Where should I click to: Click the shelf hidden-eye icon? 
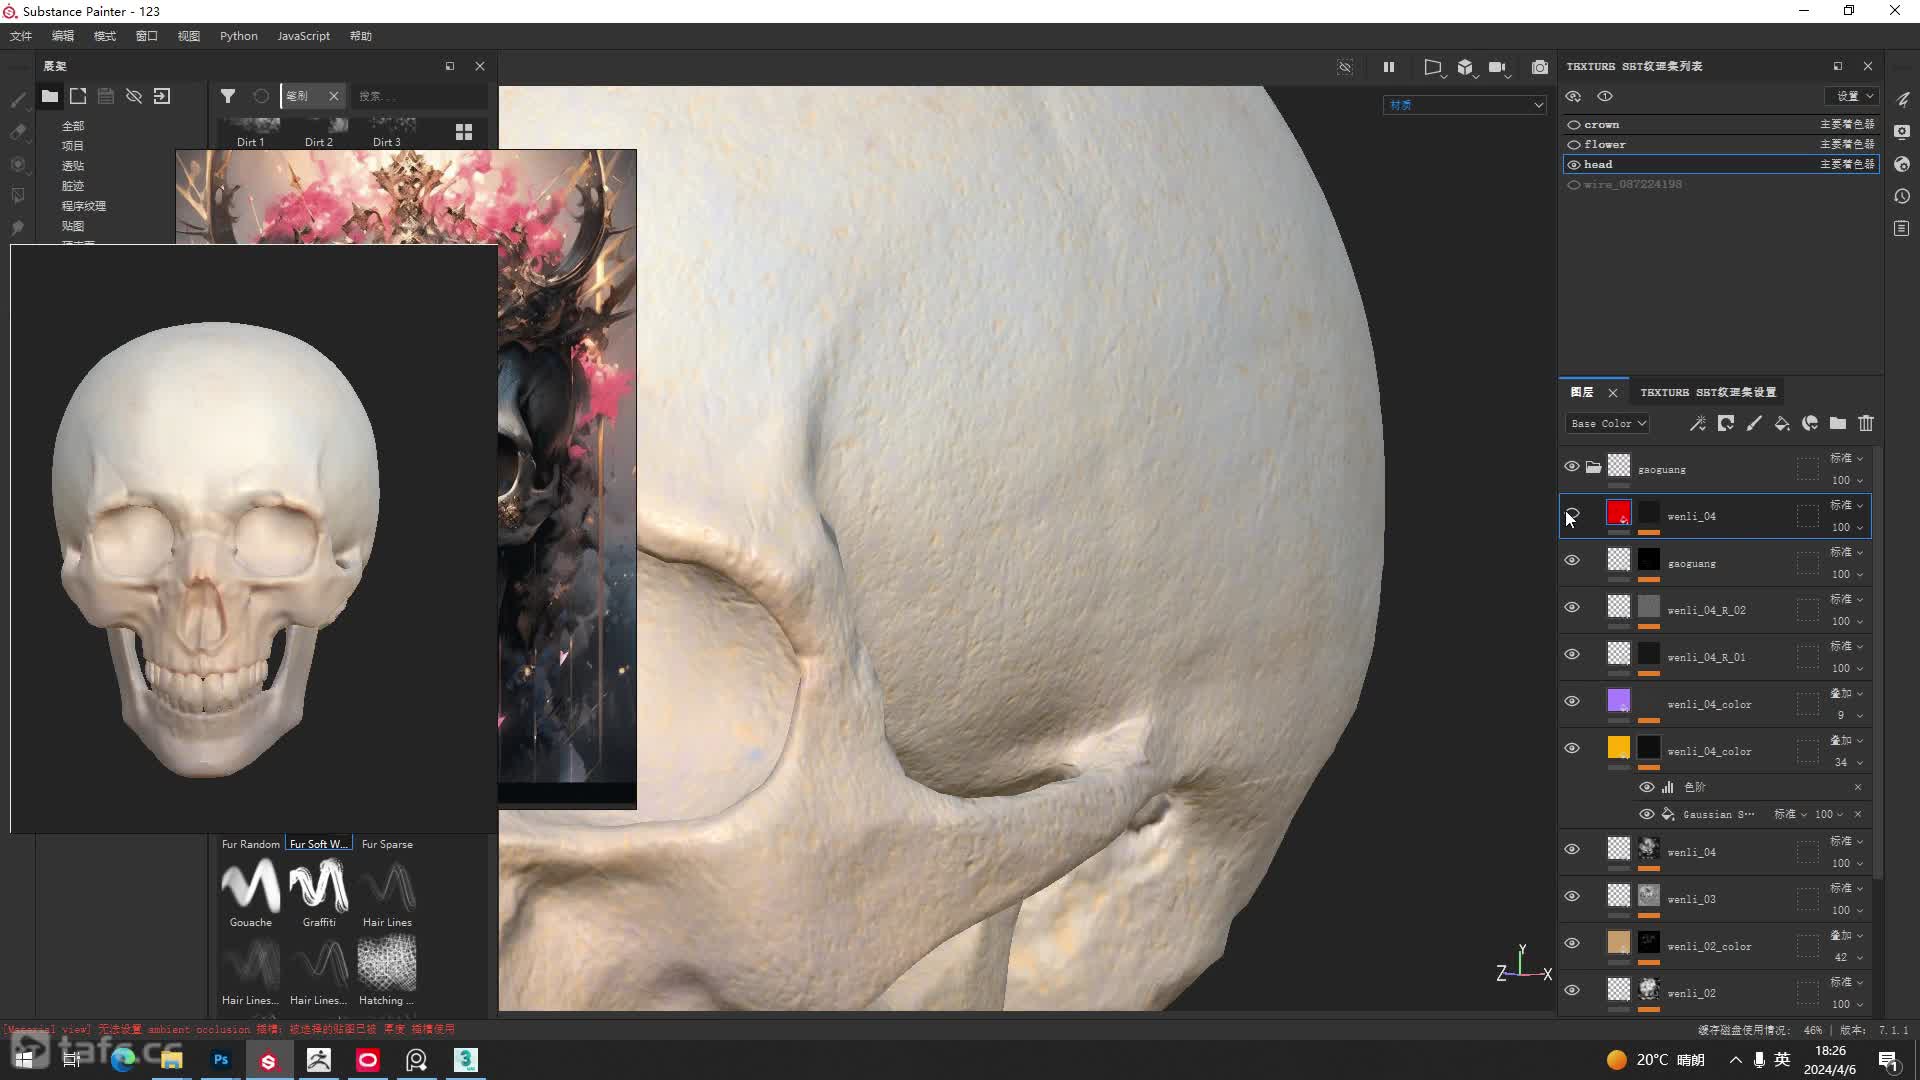134,96
